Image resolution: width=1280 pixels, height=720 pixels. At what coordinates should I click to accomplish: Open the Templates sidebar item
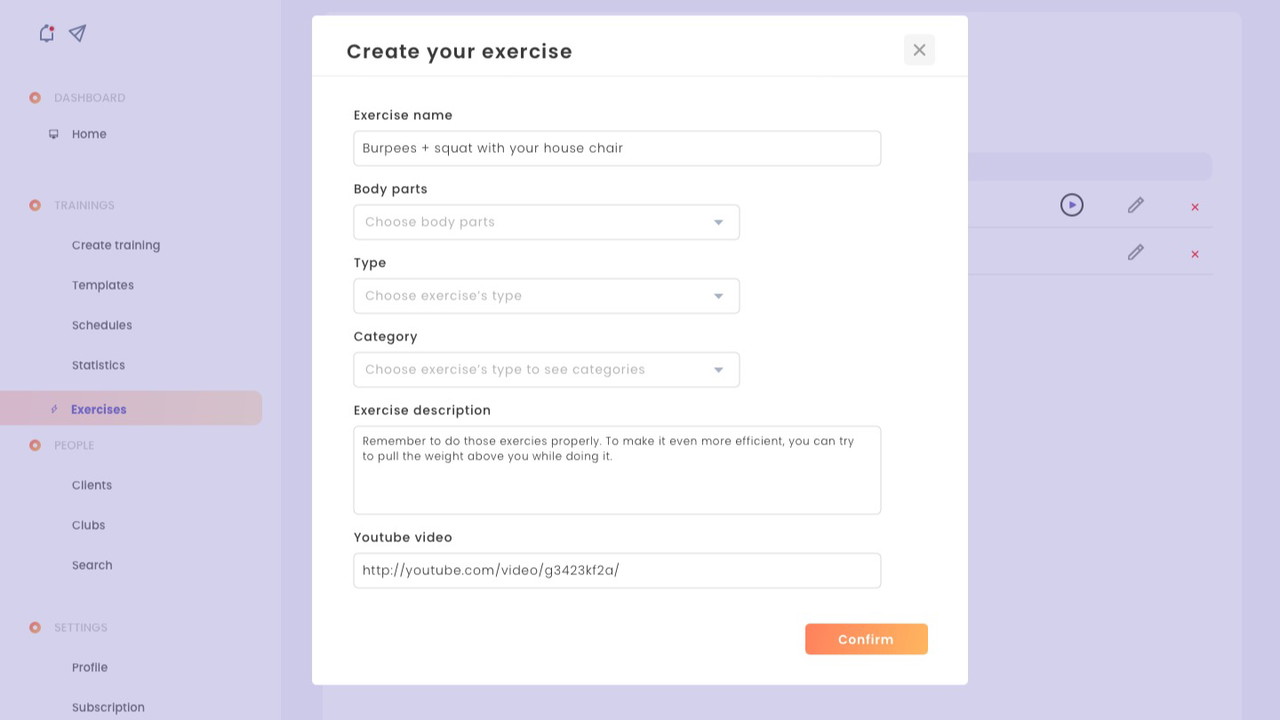[x=103, y=285]
